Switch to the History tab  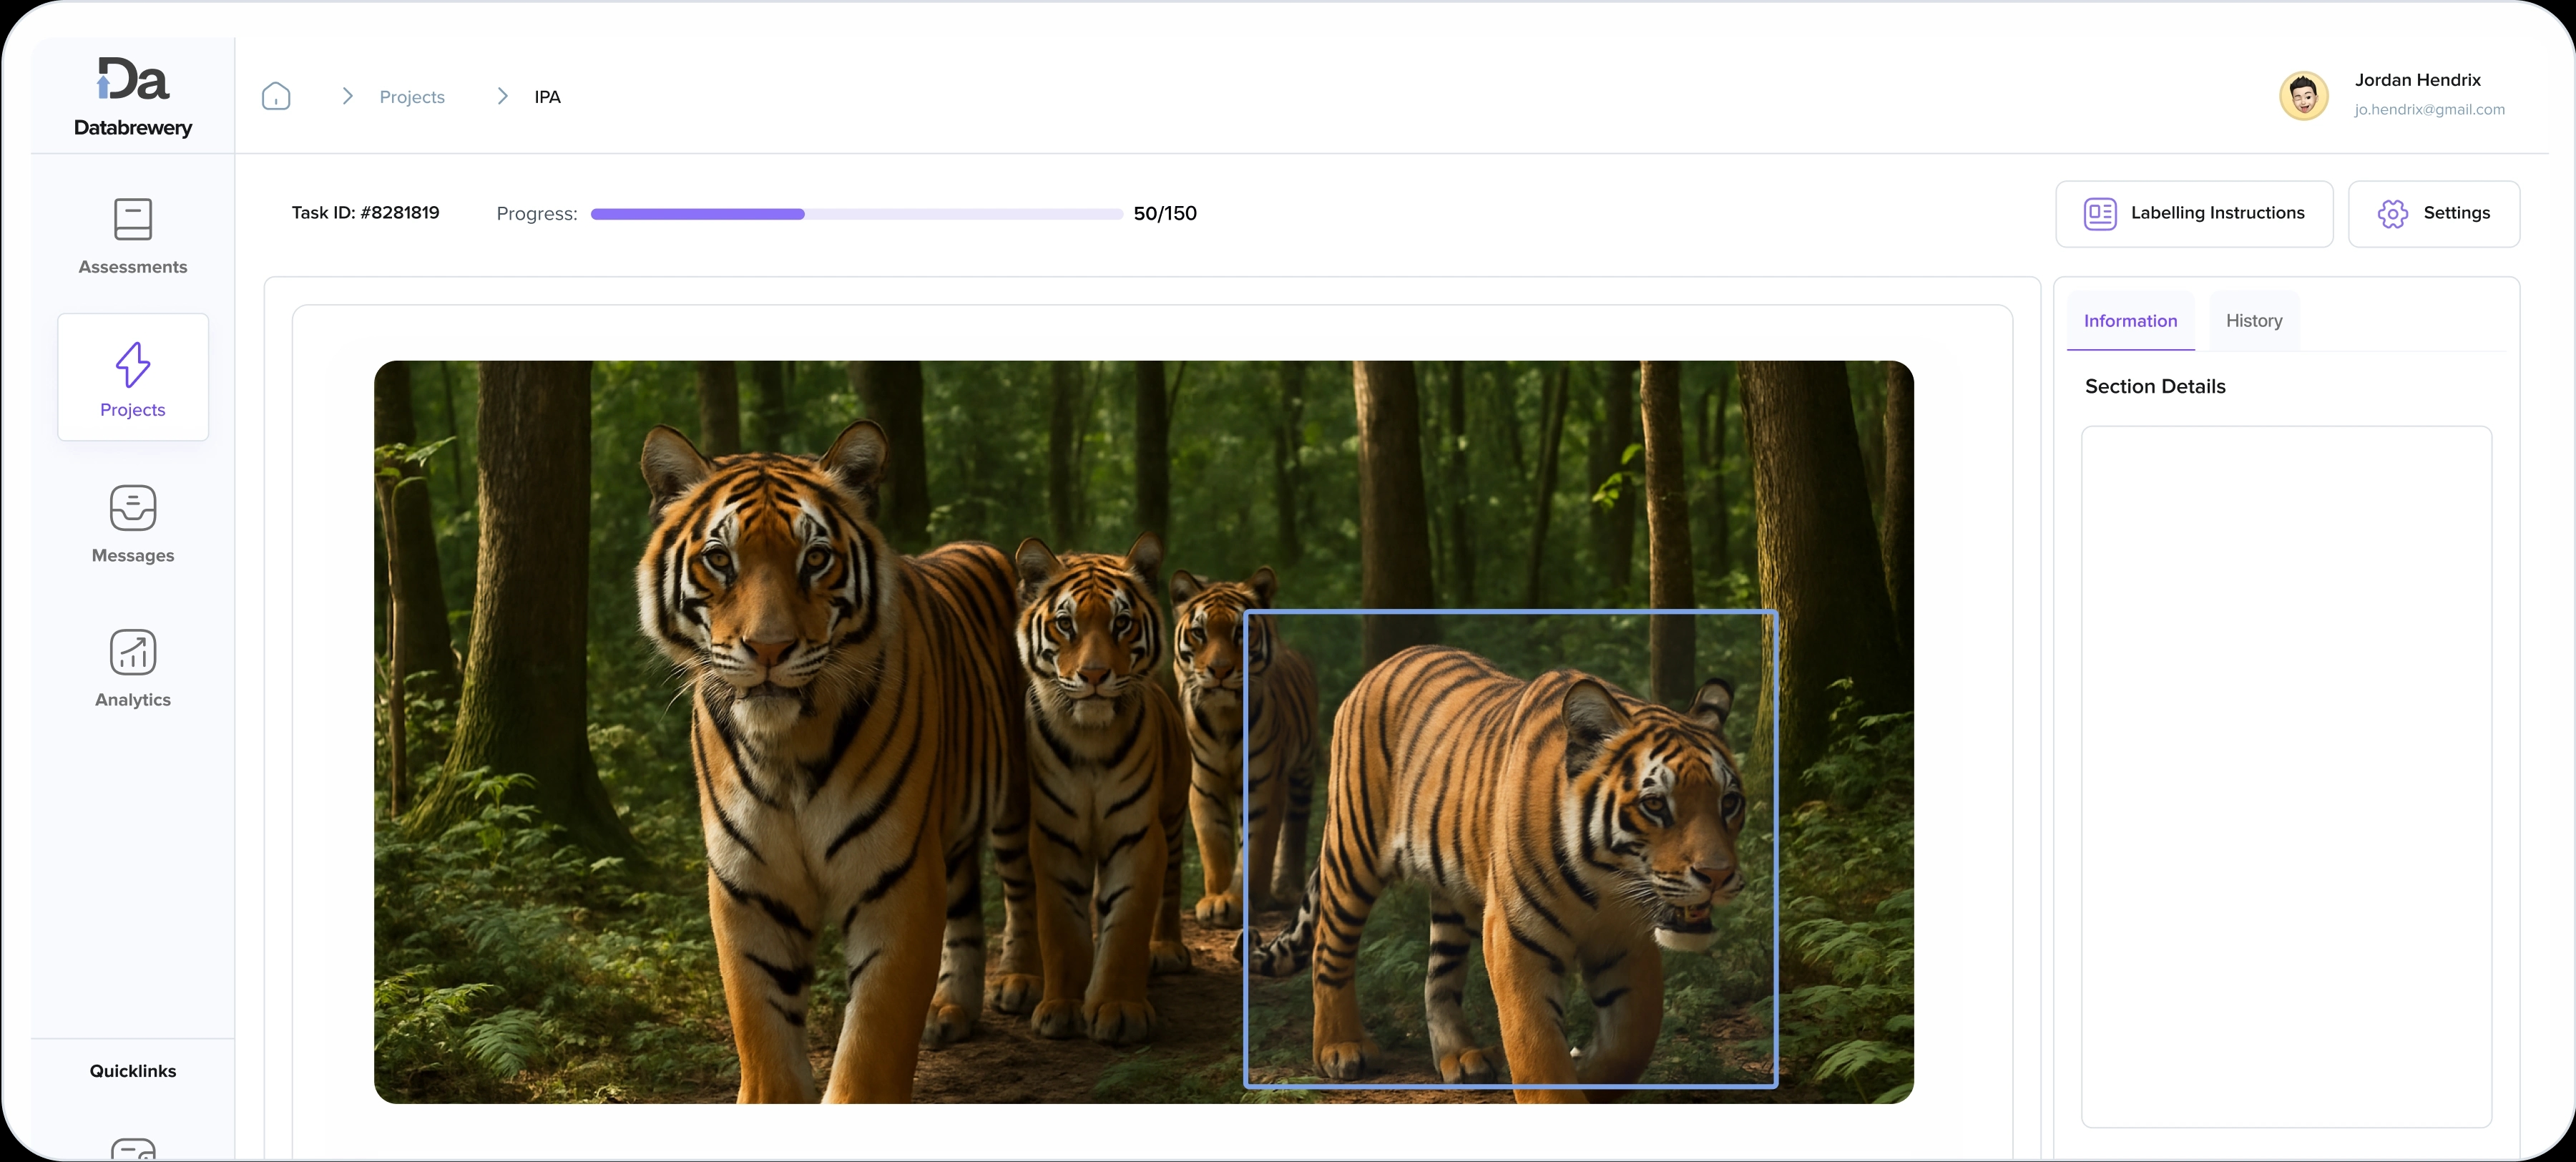click(x=2253, y=321)
